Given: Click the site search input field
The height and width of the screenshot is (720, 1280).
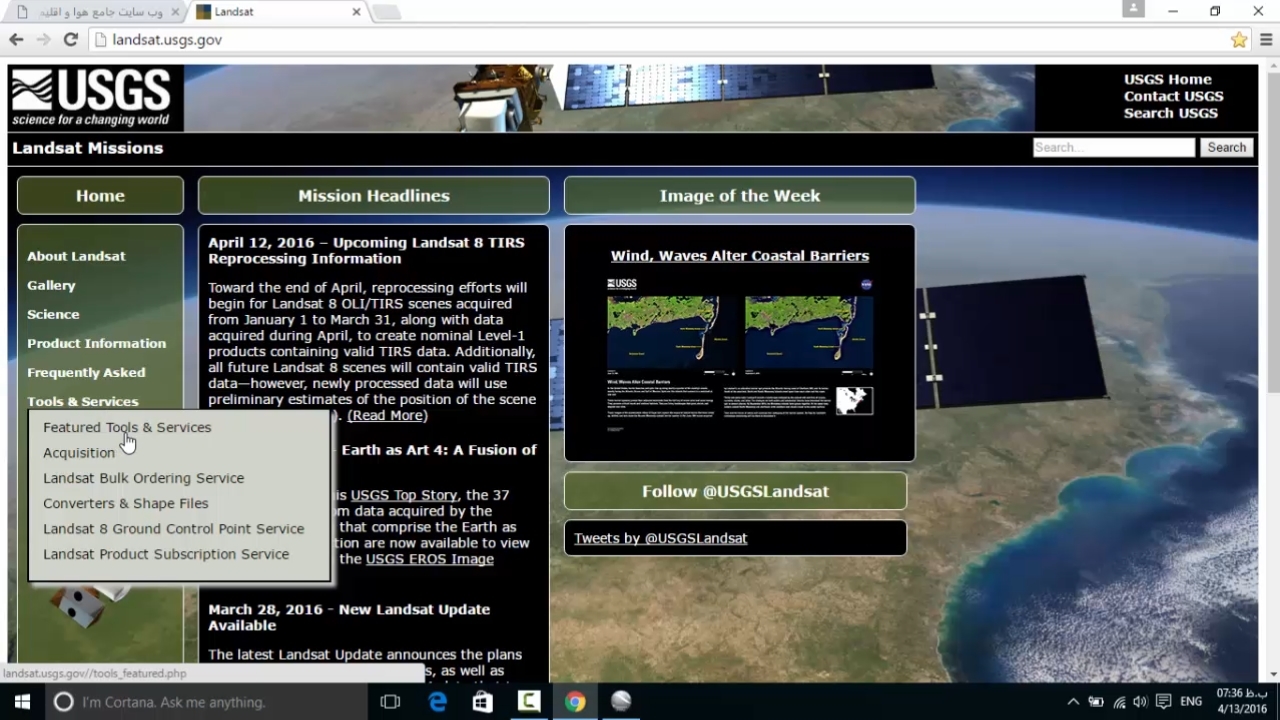Looking at the screenshot, I should 1113,147.
